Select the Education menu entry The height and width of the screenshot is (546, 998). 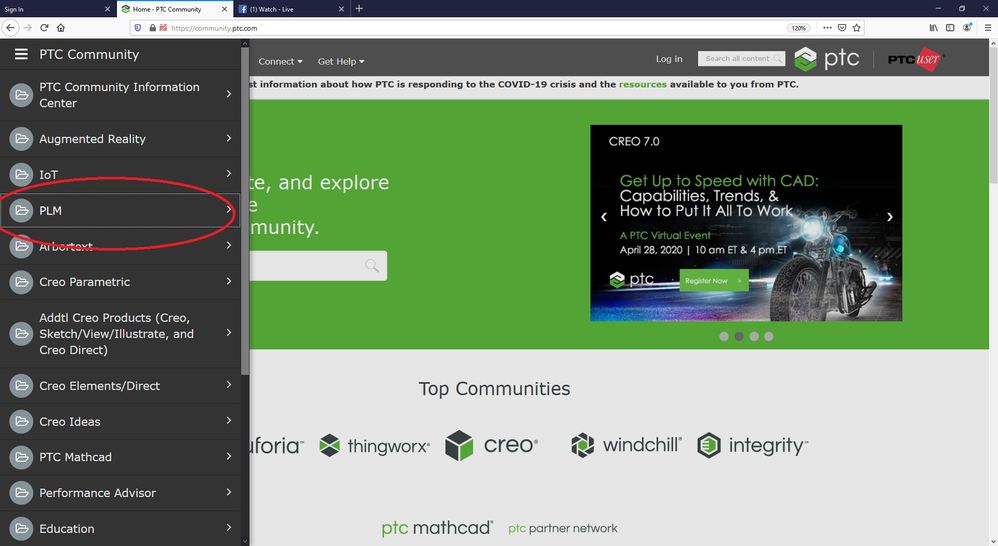120,528
